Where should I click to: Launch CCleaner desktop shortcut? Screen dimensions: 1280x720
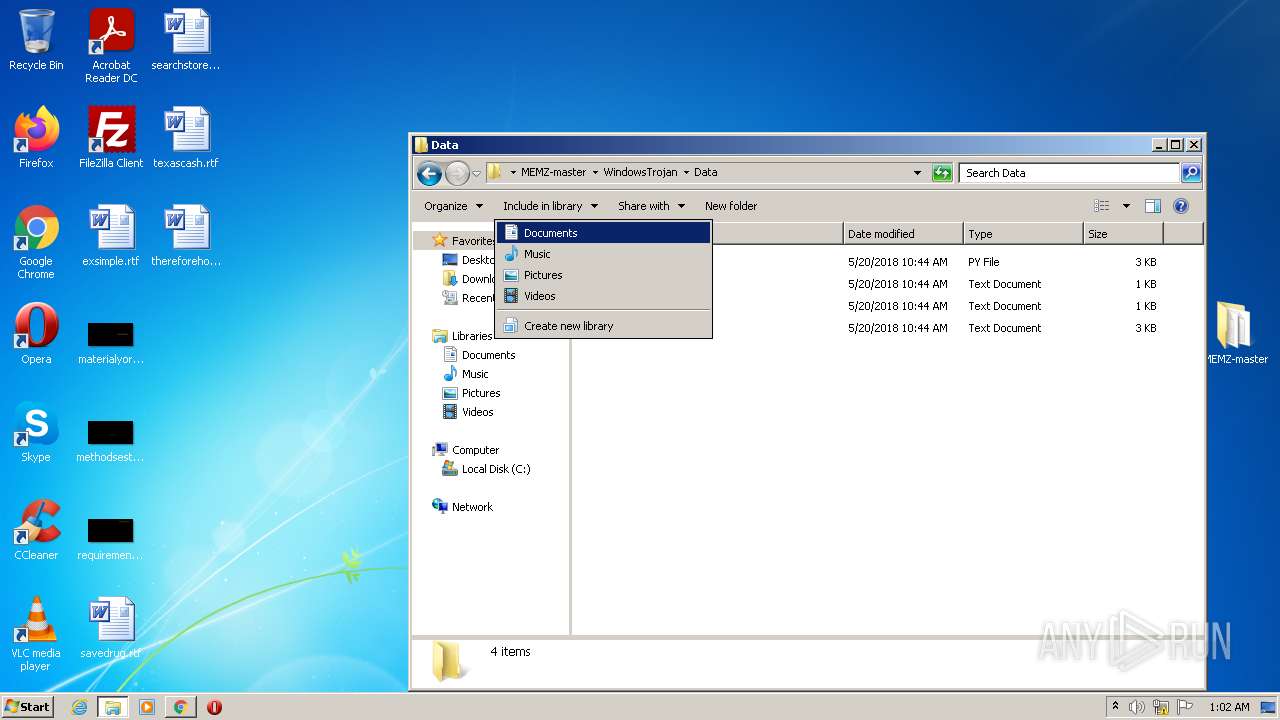pyautogui.click(x=36, y=529)
